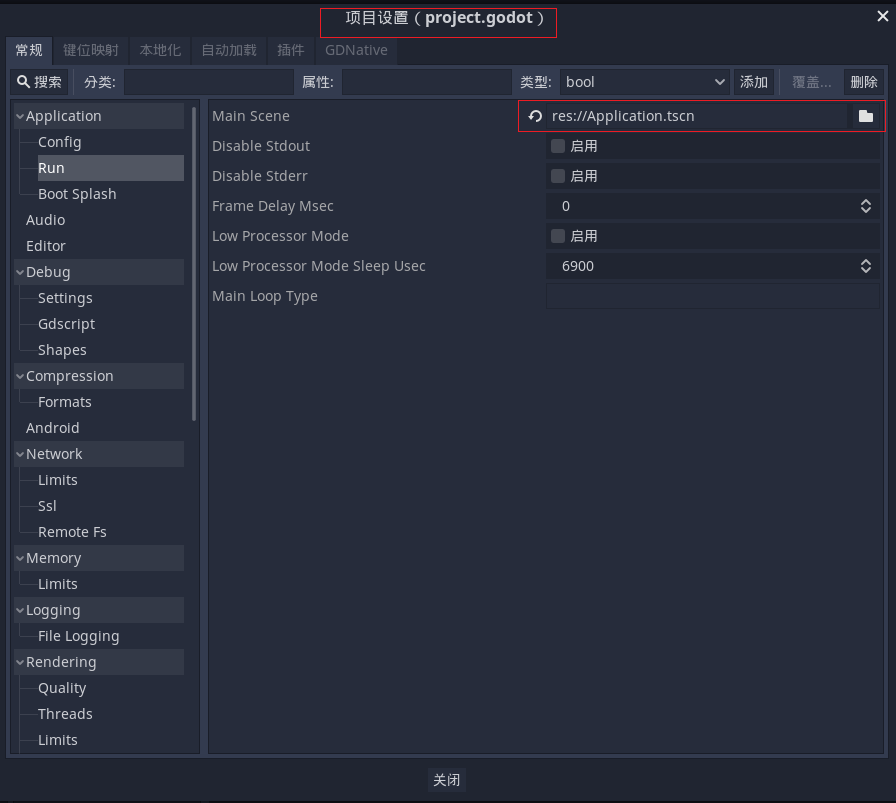Toggle the Low Processor Mode checkbox
Viewport: 896px width, 803px height.
[x=558, y=236]
